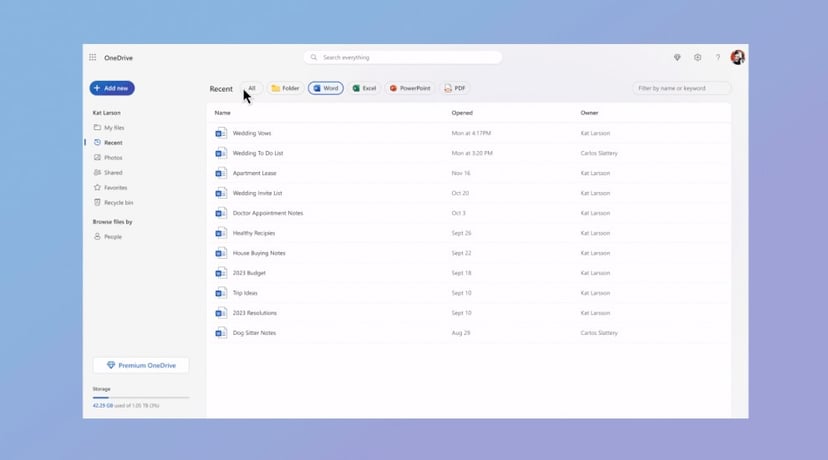Click Word icon of 2023 Resolutions
The height and width of the screenshot is (460, 828).
click(x=221, y=313)
